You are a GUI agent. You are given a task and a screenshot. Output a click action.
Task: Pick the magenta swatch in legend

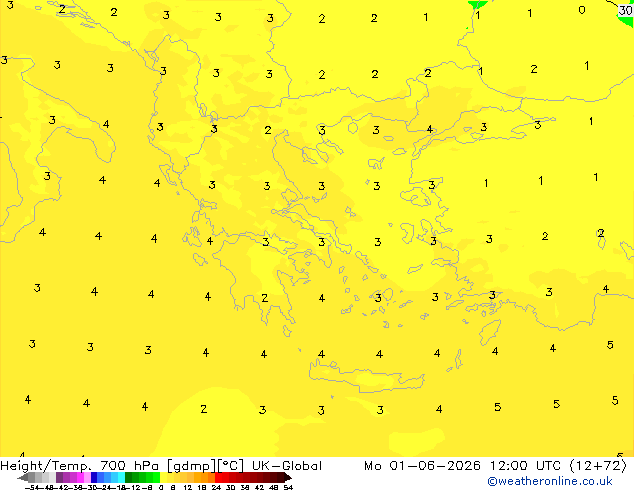[x=80, y=477]
